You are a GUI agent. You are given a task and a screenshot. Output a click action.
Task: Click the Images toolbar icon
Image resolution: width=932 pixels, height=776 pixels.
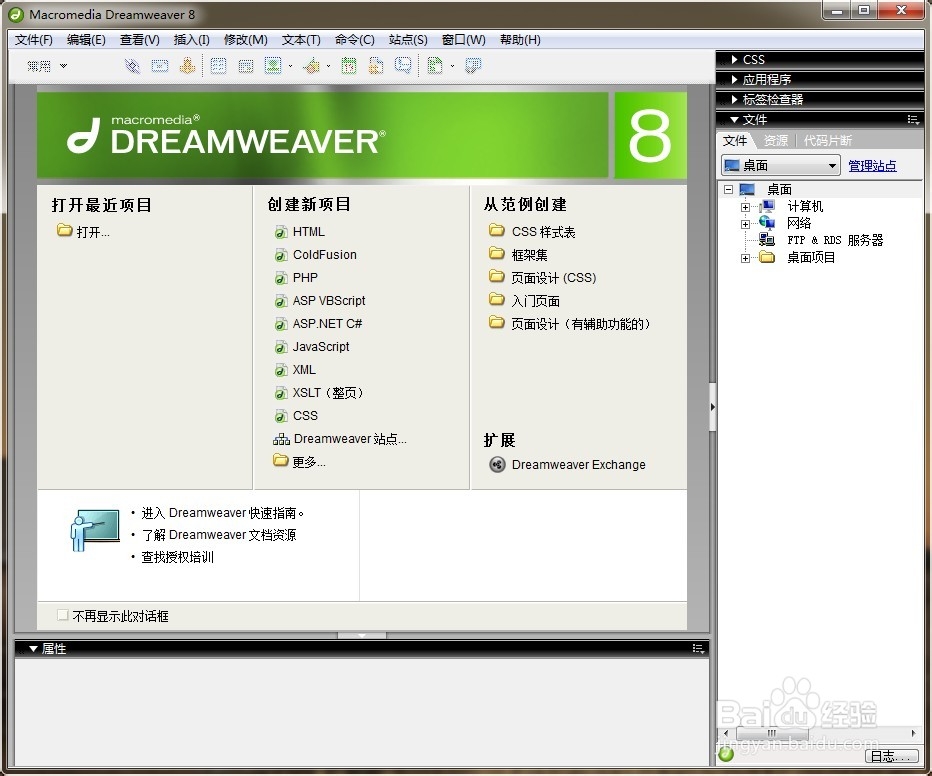click(273, 65)
